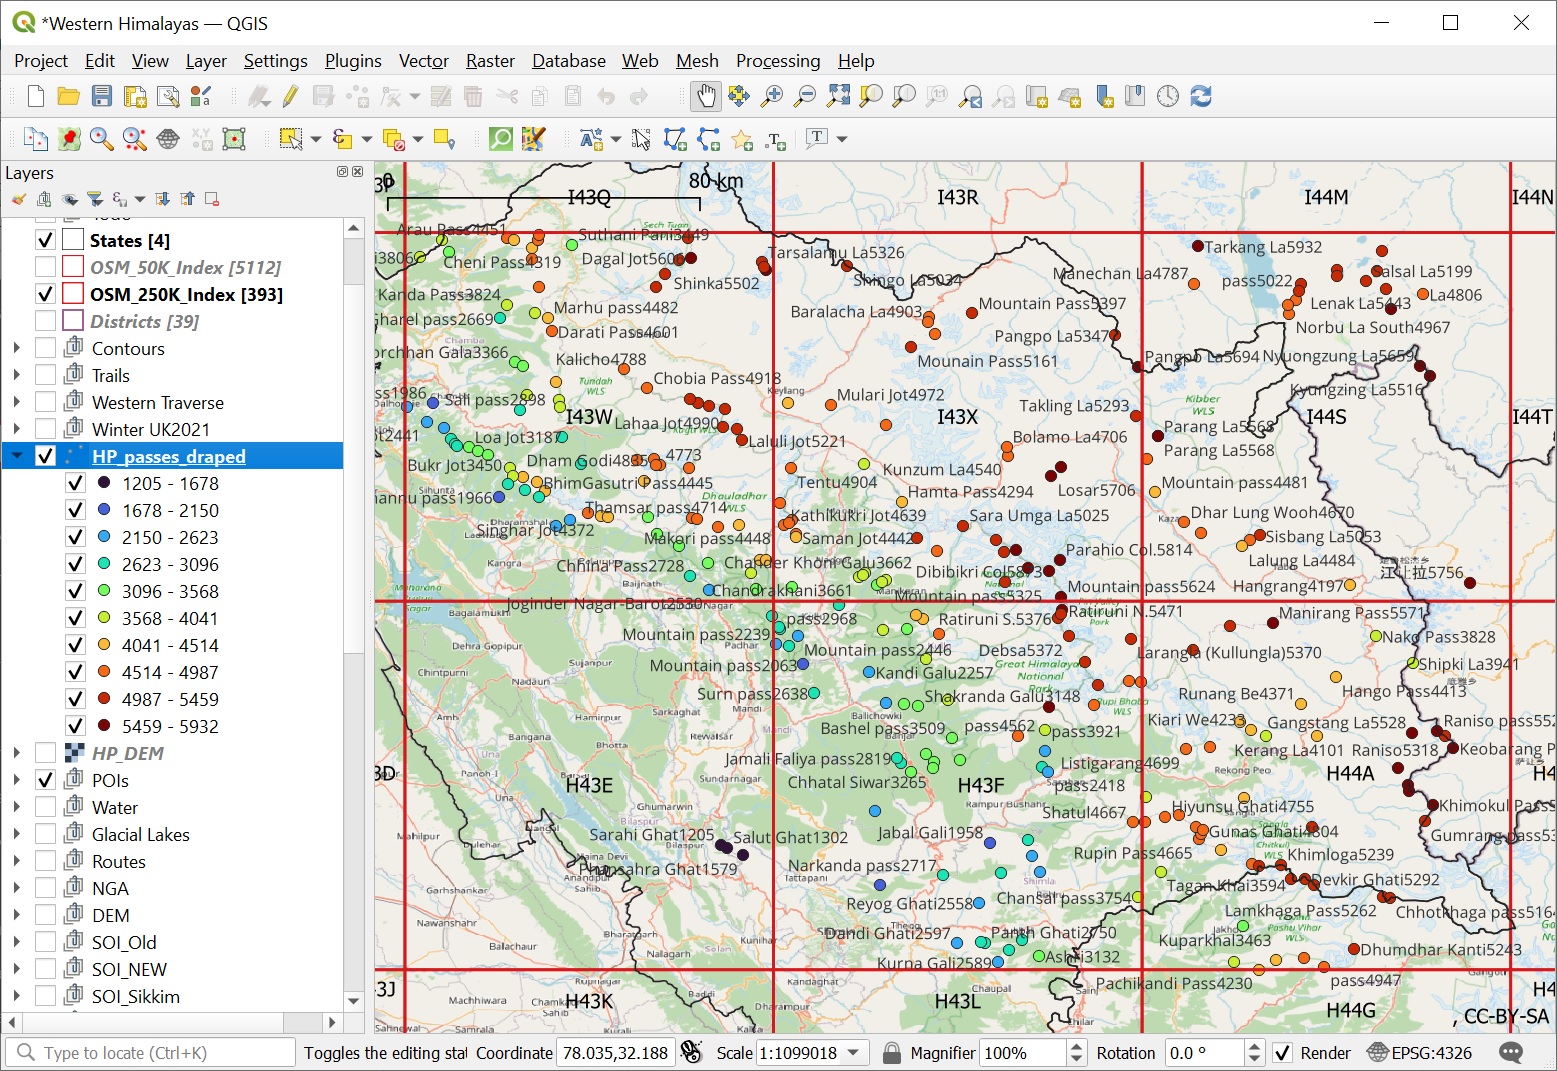This screenshot has height=1071, width=1557.
Task: Click the Zoom Full extent icon
Action: pos(838,96)
